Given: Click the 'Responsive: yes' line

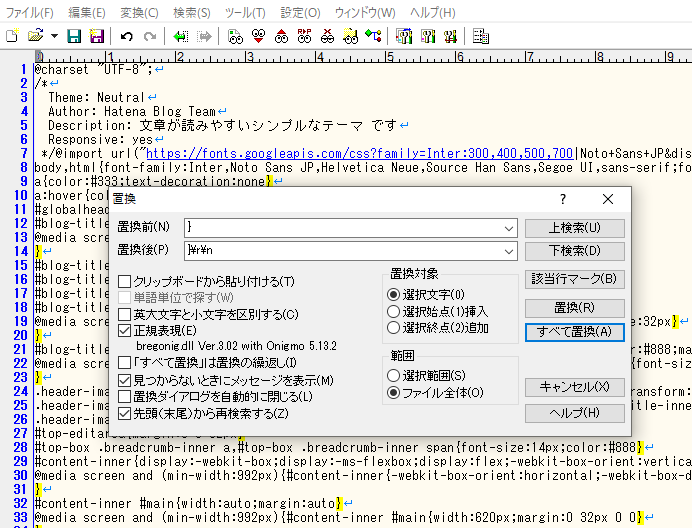Looking at the screenshot, I should [100, 140].
